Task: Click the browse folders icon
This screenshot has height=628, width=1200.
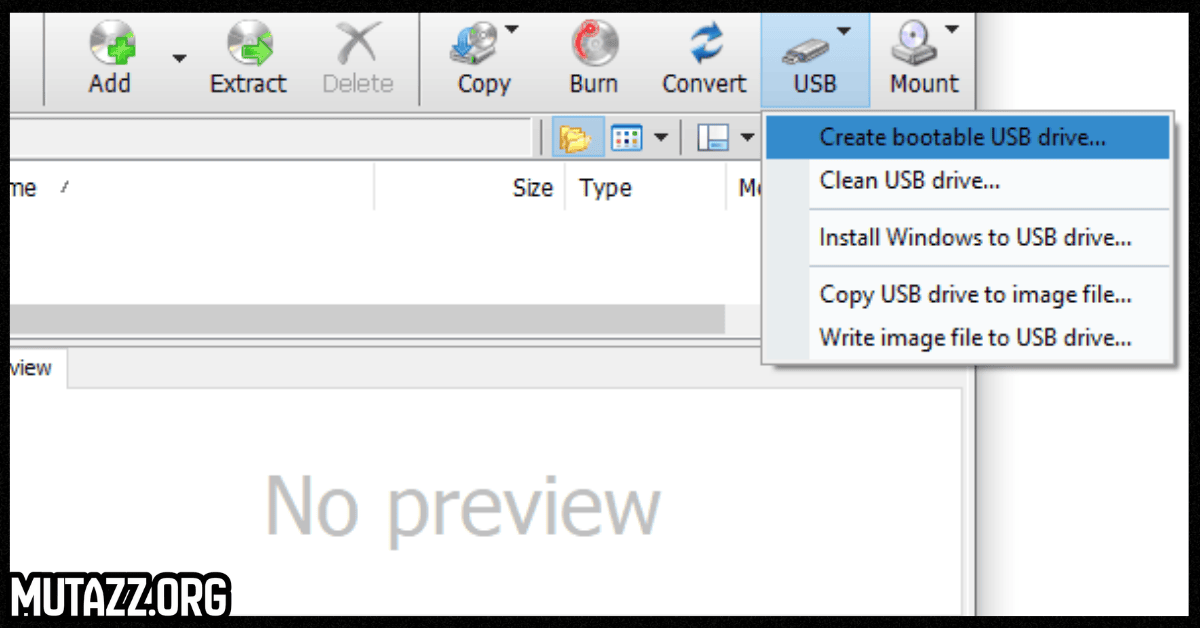Action: pos(576,137)
